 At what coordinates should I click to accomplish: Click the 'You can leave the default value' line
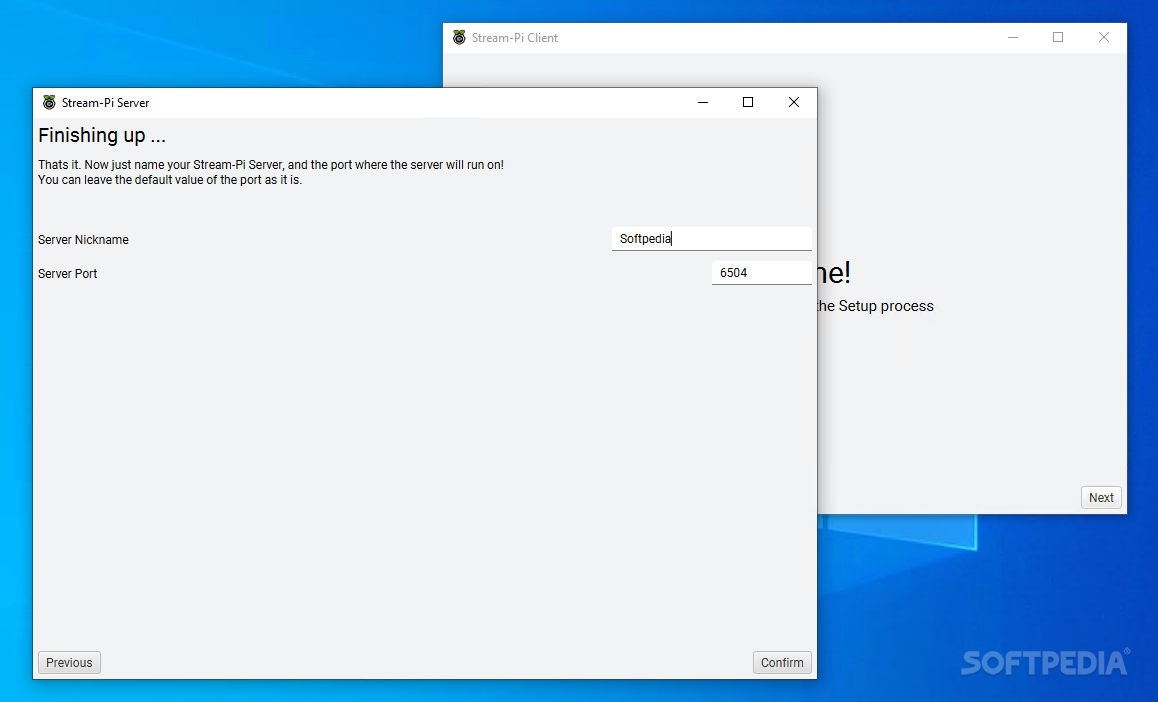(171, 179)
